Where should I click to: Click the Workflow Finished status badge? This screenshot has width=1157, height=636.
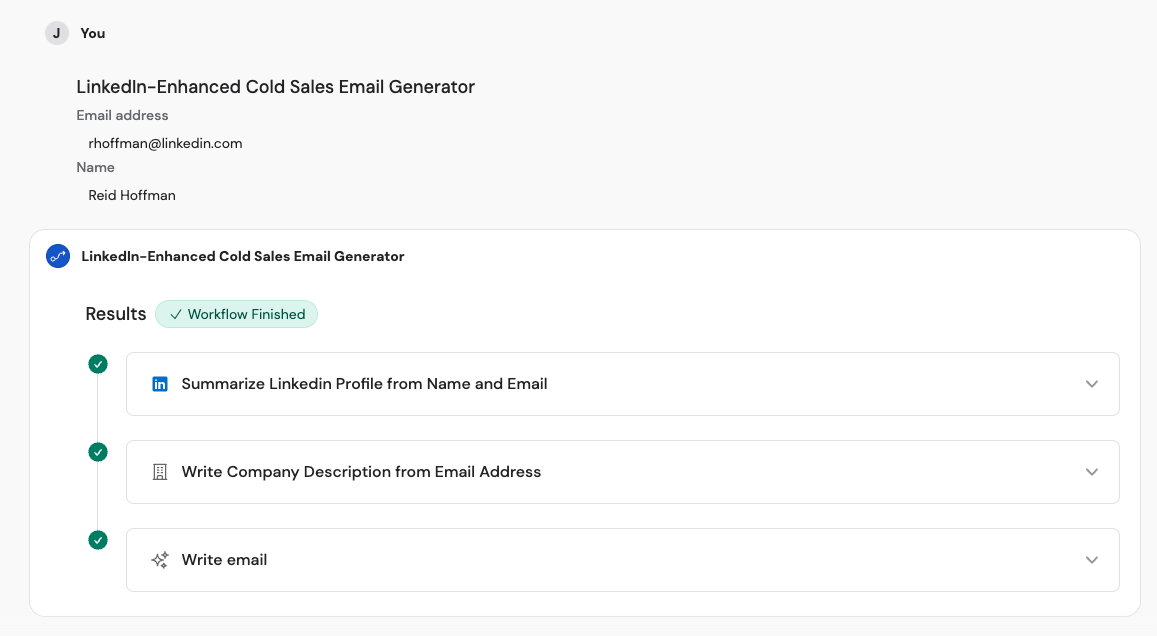236,314
